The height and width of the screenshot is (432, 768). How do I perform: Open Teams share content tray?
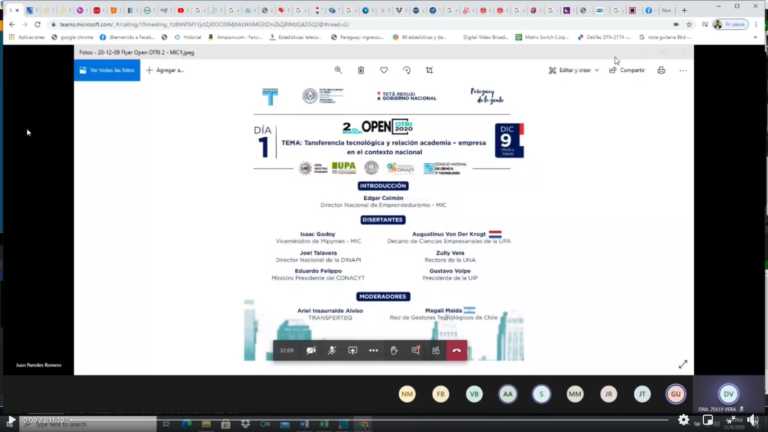click(353, 351)
